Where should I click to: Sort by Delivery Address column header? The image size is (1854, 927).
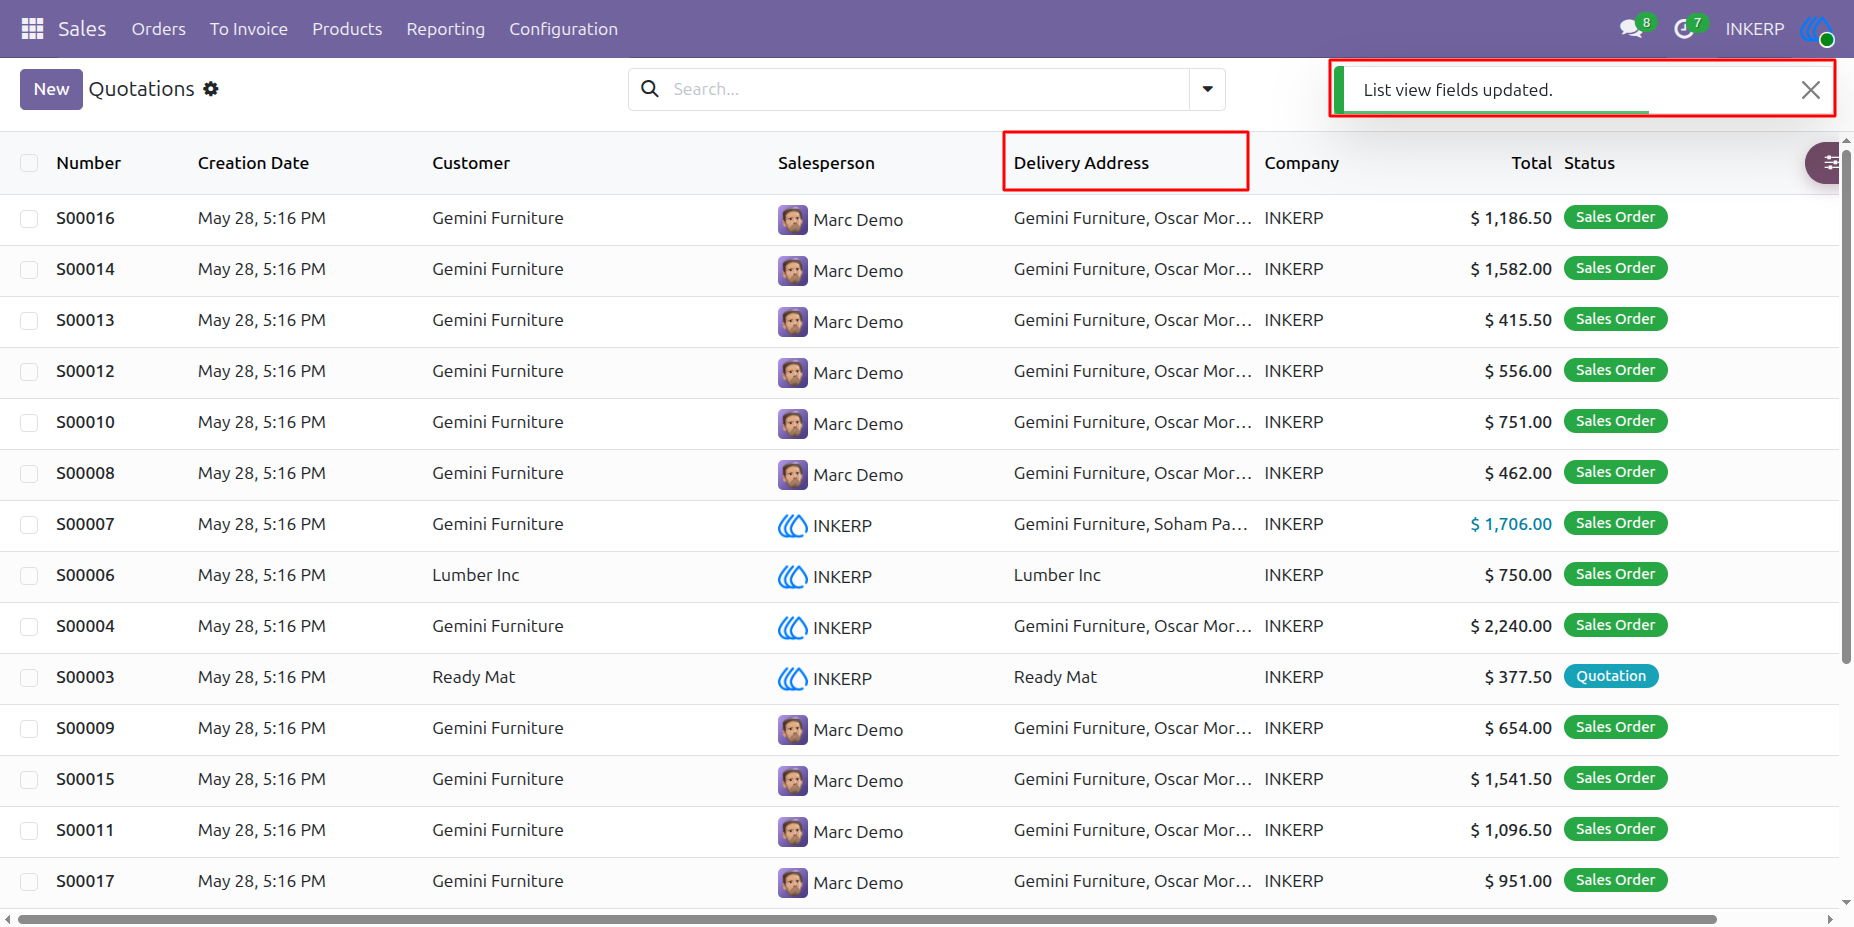pyautogui.click(x=1081, y=163)
